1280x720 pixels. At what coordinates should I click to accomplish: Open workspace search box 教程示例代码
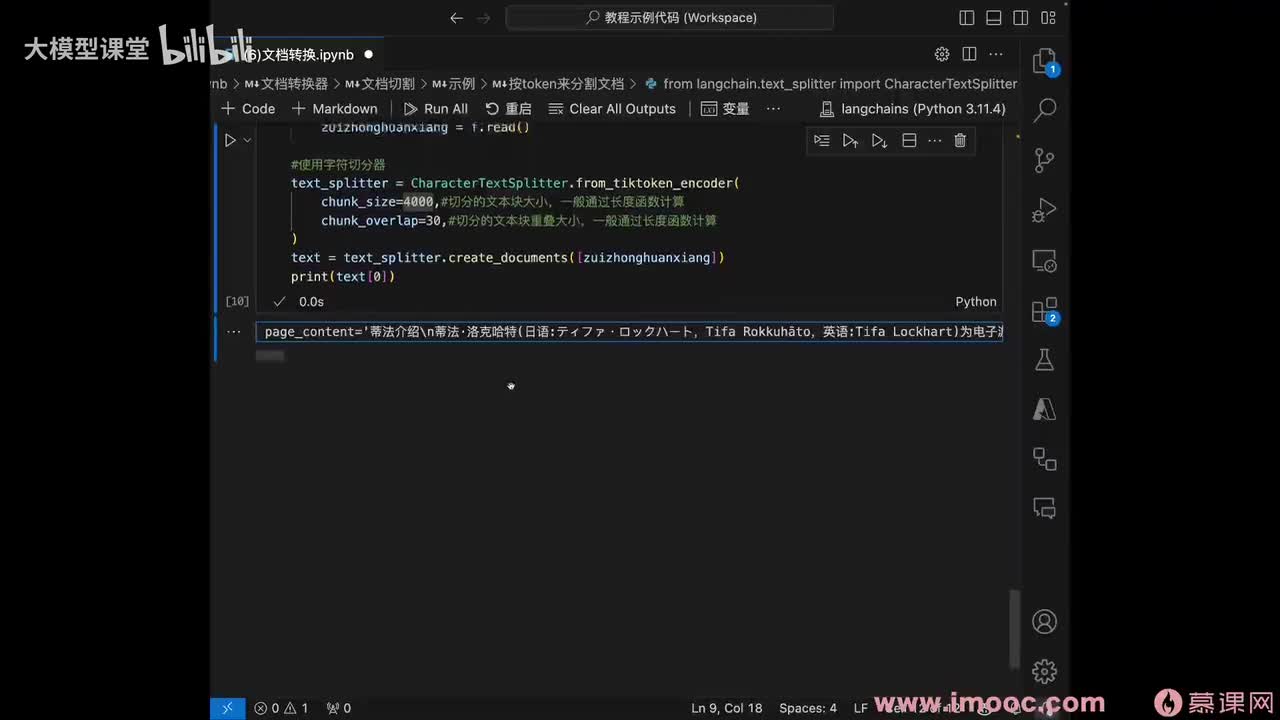(670, 17)
